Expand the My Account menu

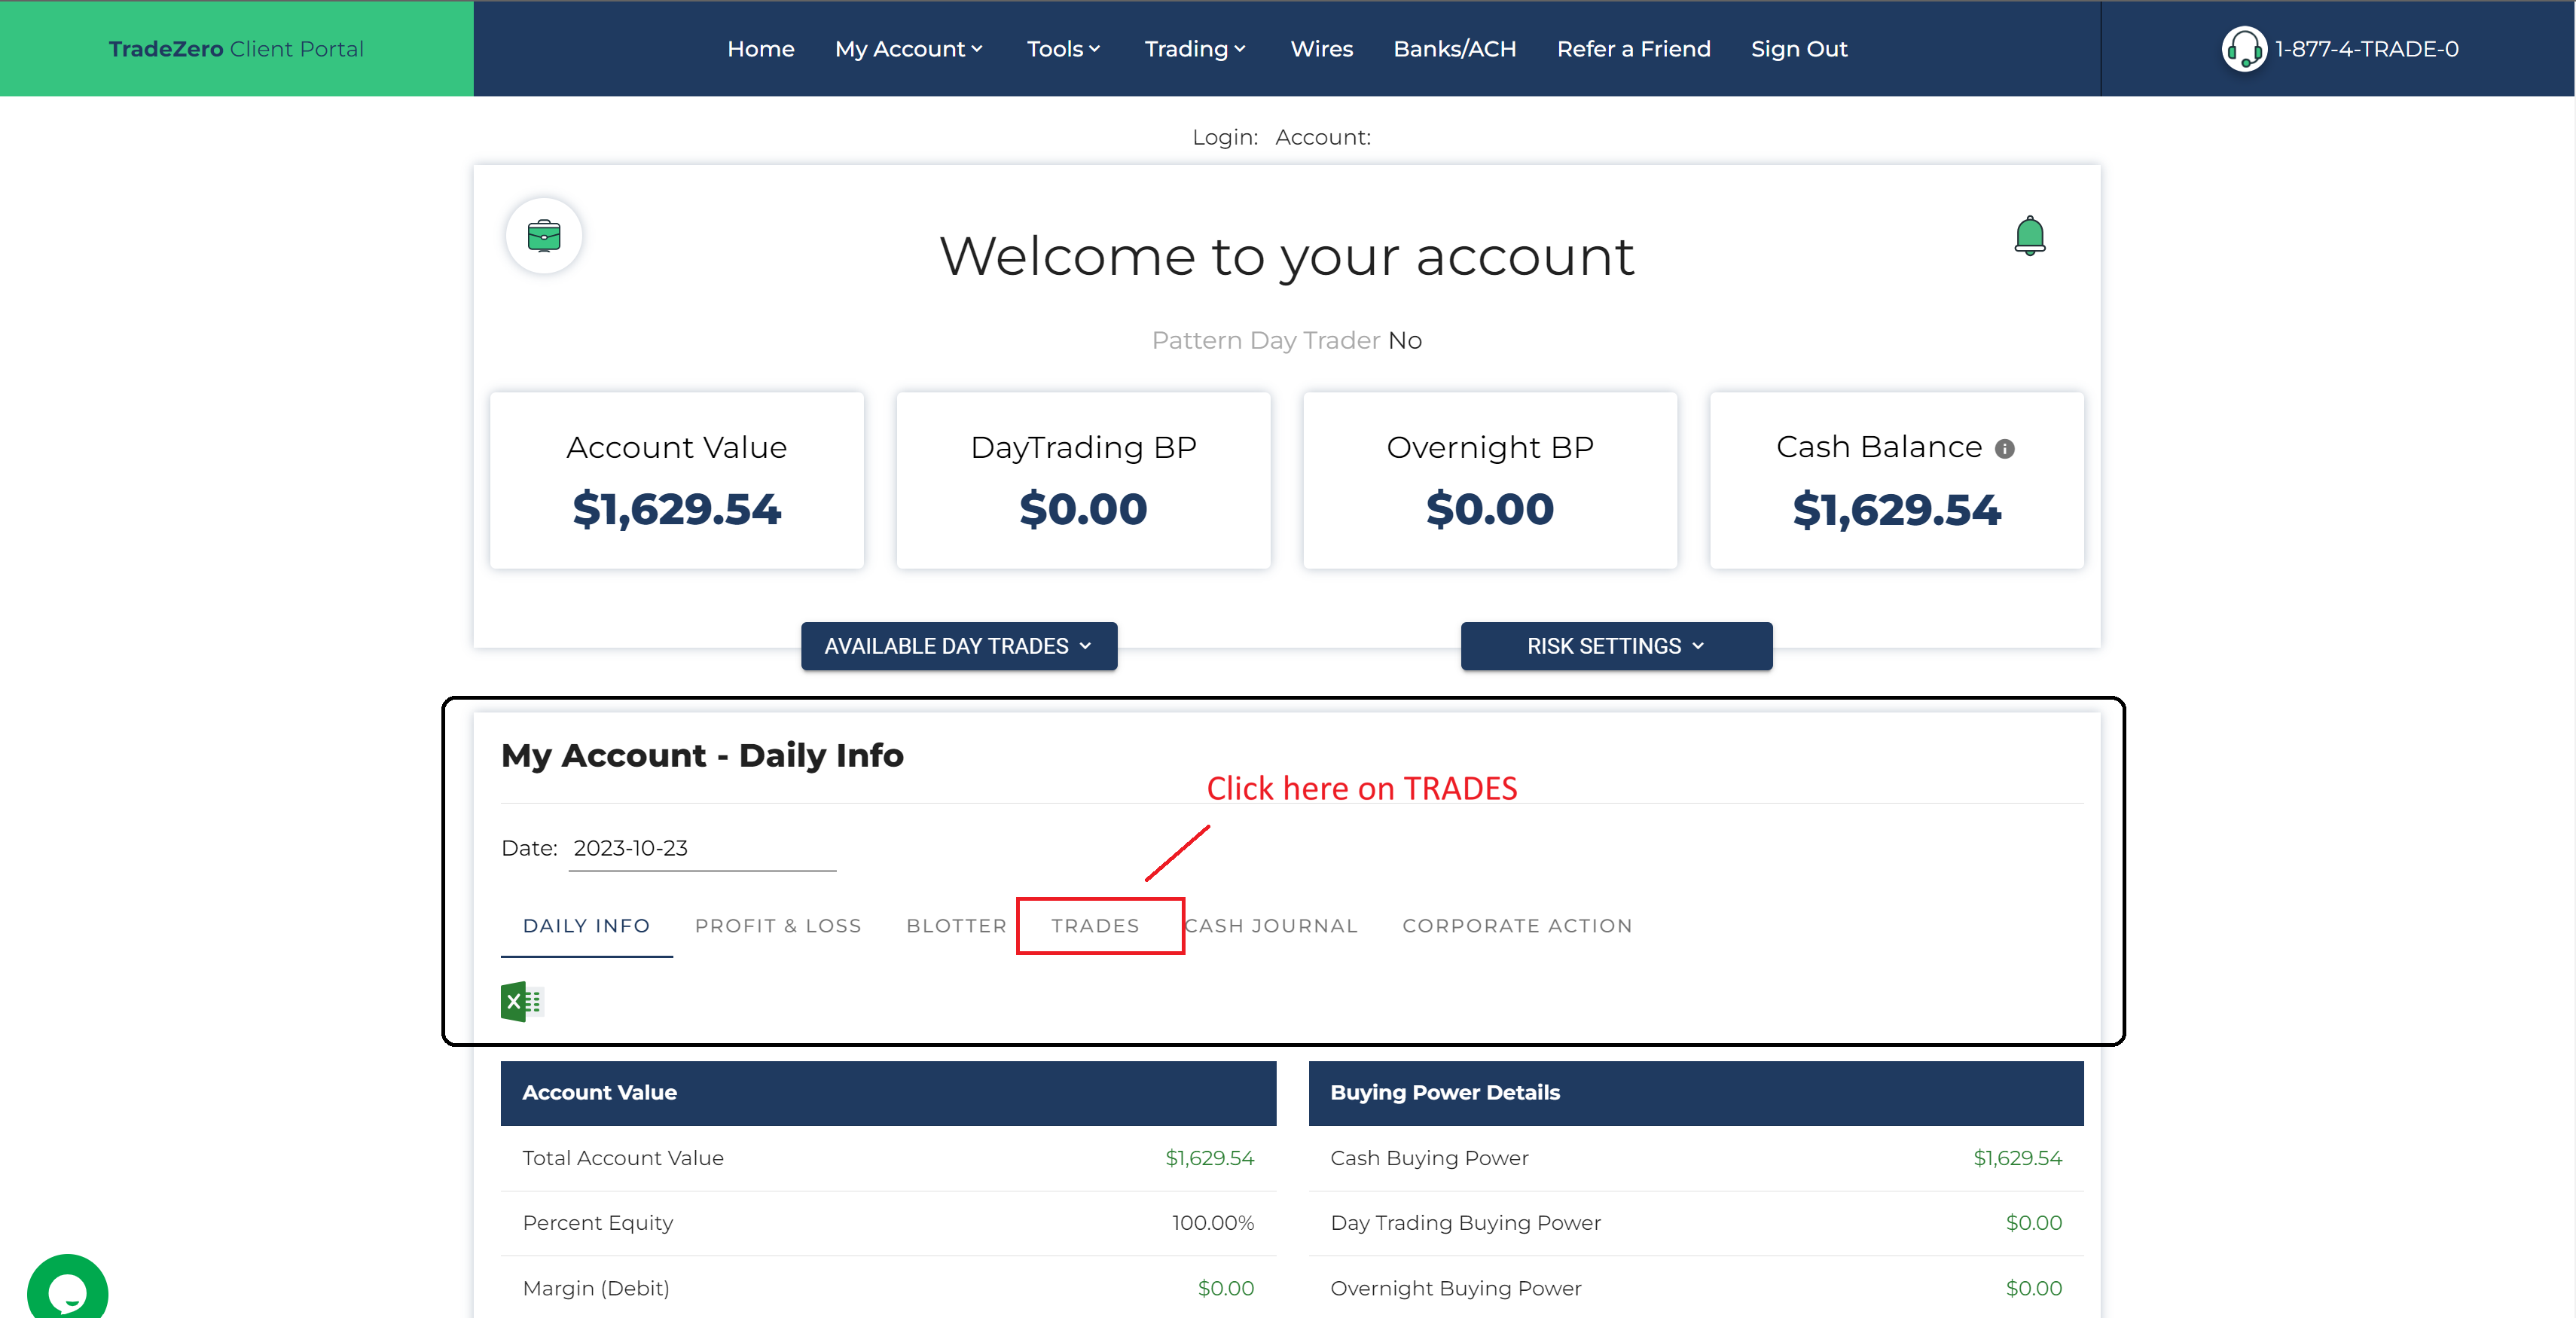(908, 49)
